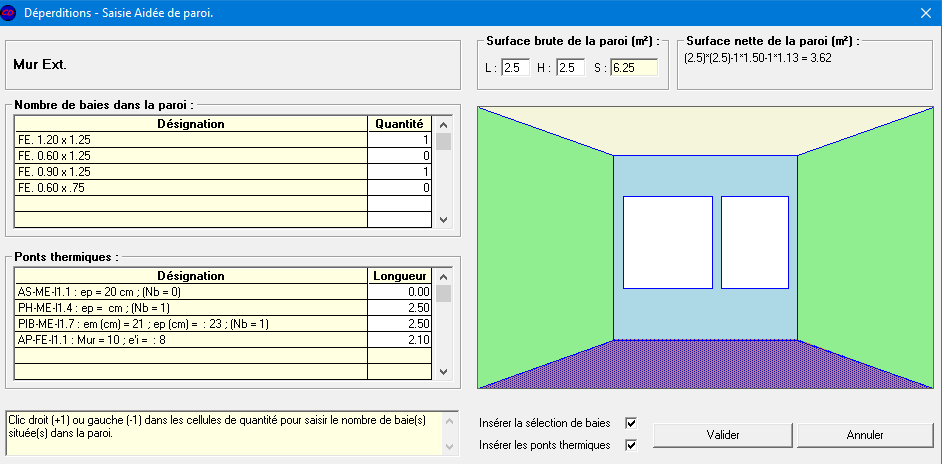
Task: Click the left window in the wall preview
Action: 668,242
